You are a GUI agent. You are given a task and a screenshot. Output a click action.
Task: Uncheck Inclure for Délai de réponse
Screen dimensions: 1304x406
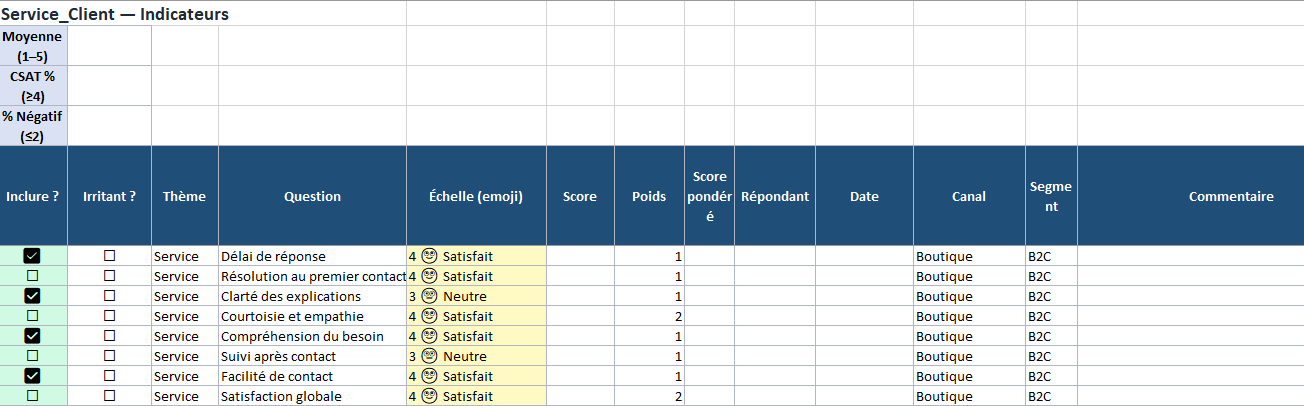point(32,256)
